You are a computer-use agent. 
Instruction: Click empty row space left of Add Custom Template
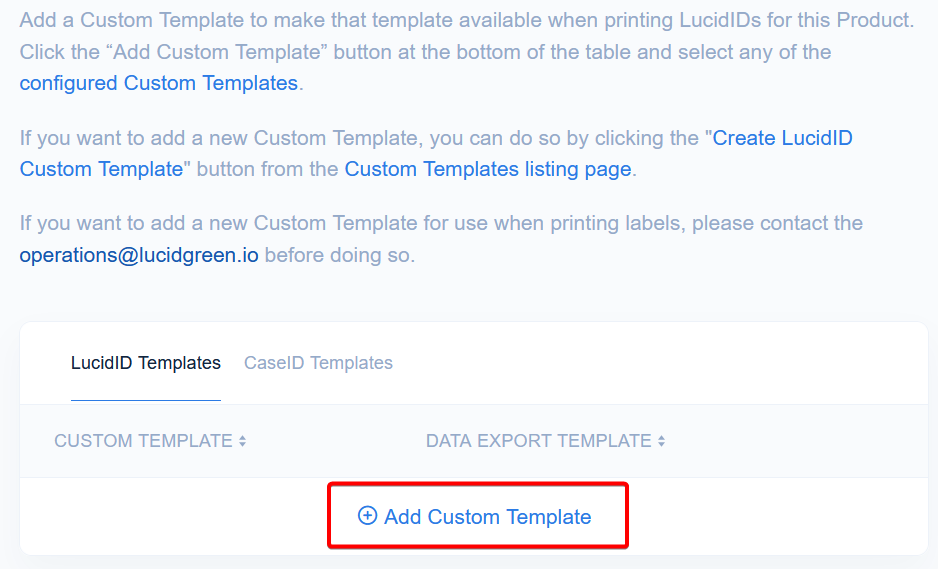pos(170,516)
